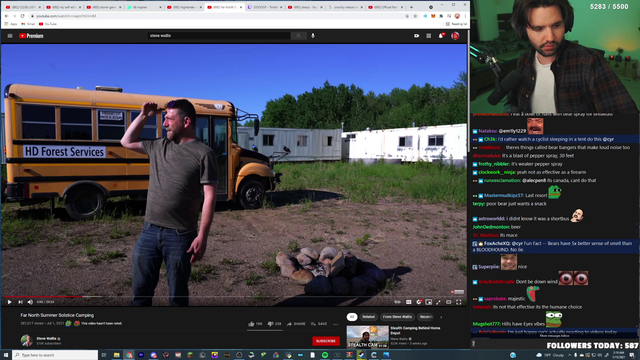Select the 'All' filter chip
The image size is (640, 360).
tap(352, 317)
